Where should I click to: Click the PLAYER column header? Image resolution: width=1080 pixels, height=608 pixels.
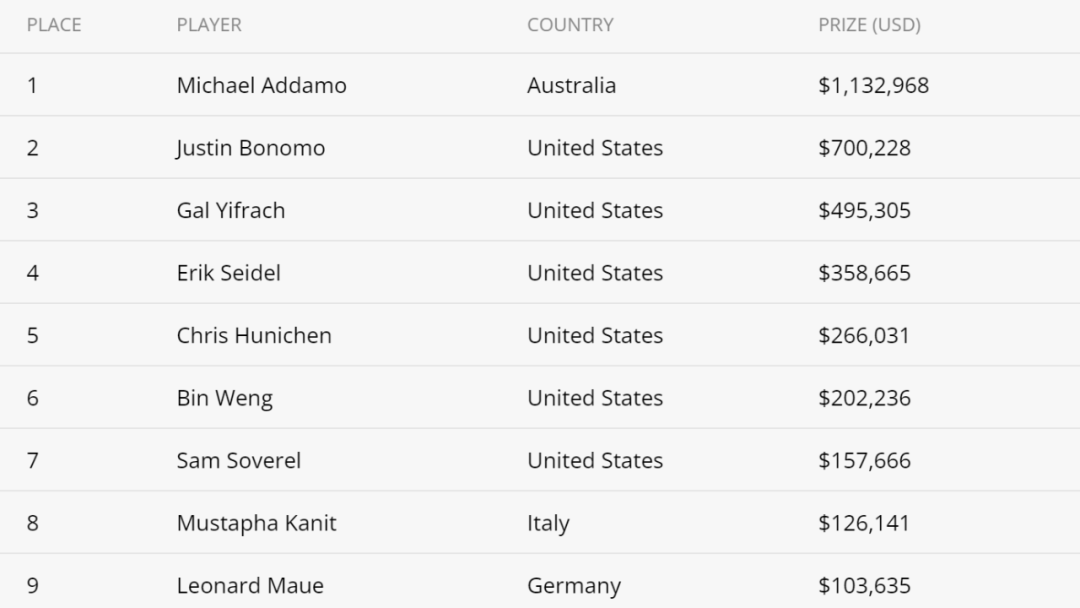[209, 25]
